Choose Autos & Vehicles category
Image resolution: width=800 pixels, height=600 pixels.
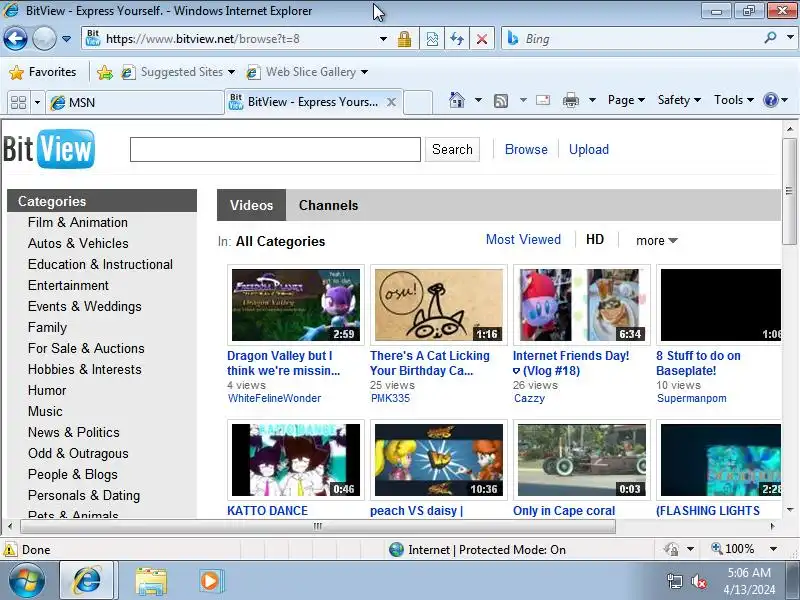point(78,243)
